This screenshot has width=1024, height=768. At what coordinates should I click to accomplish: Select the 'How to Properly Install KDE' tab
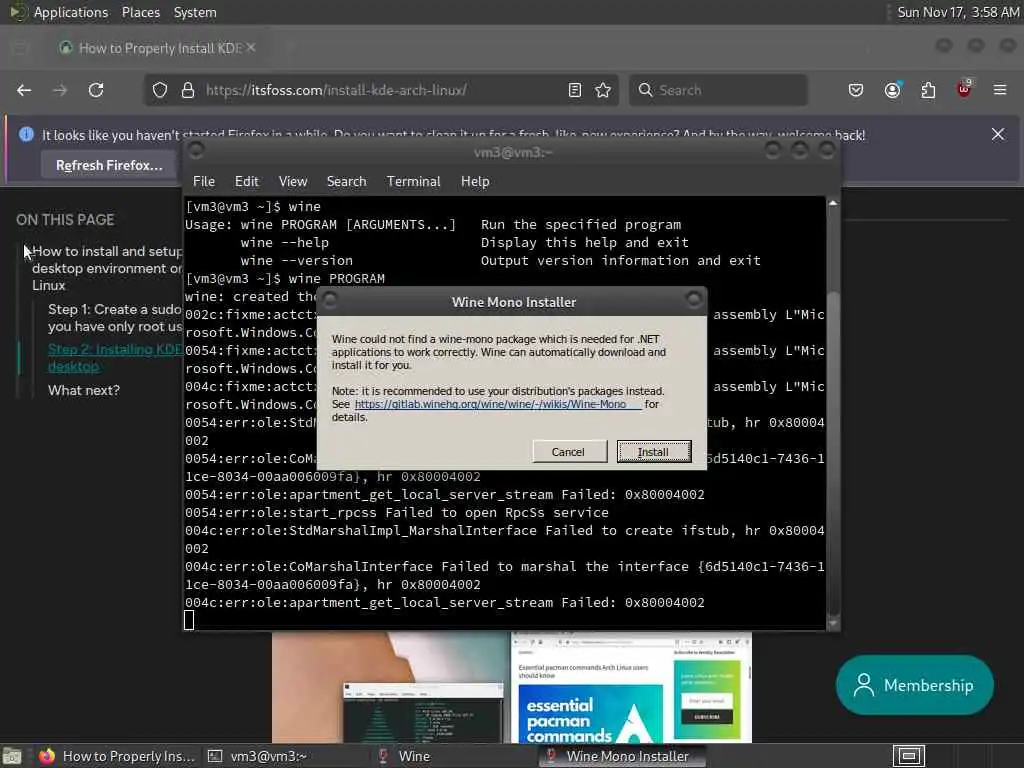157,48
